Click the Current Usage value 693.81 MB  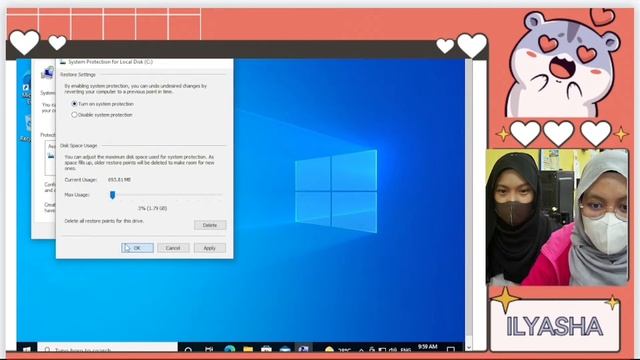click(119, 180)
